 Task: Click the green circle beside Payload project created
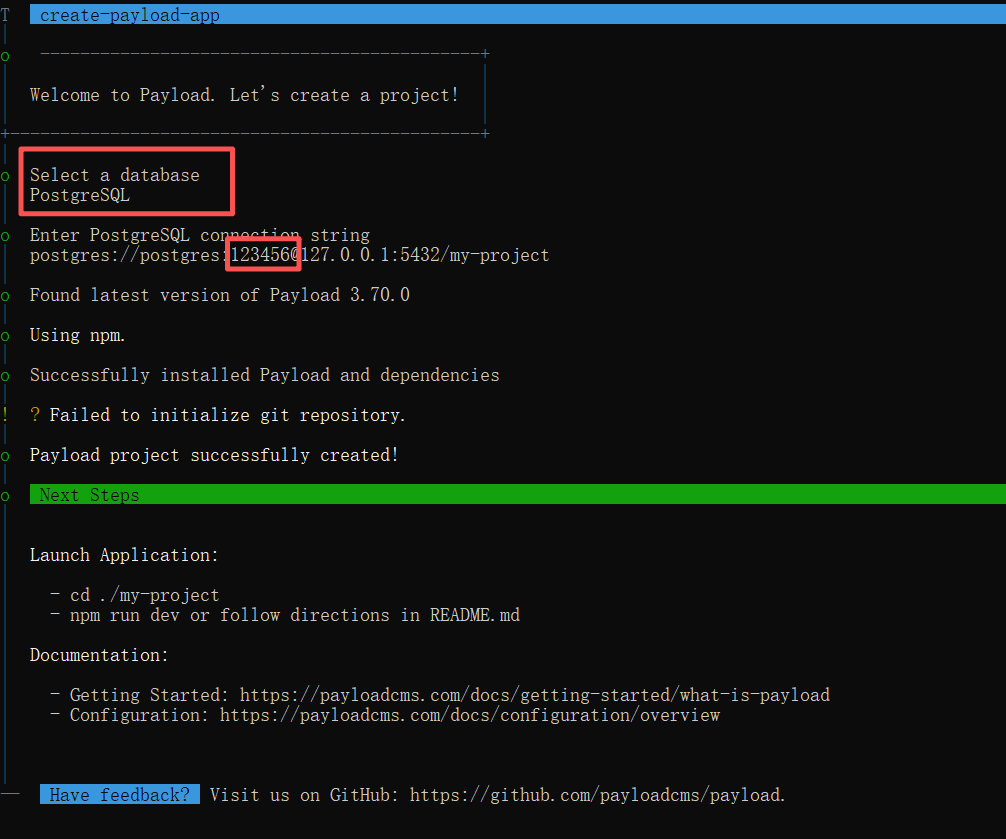coord(5,457)
